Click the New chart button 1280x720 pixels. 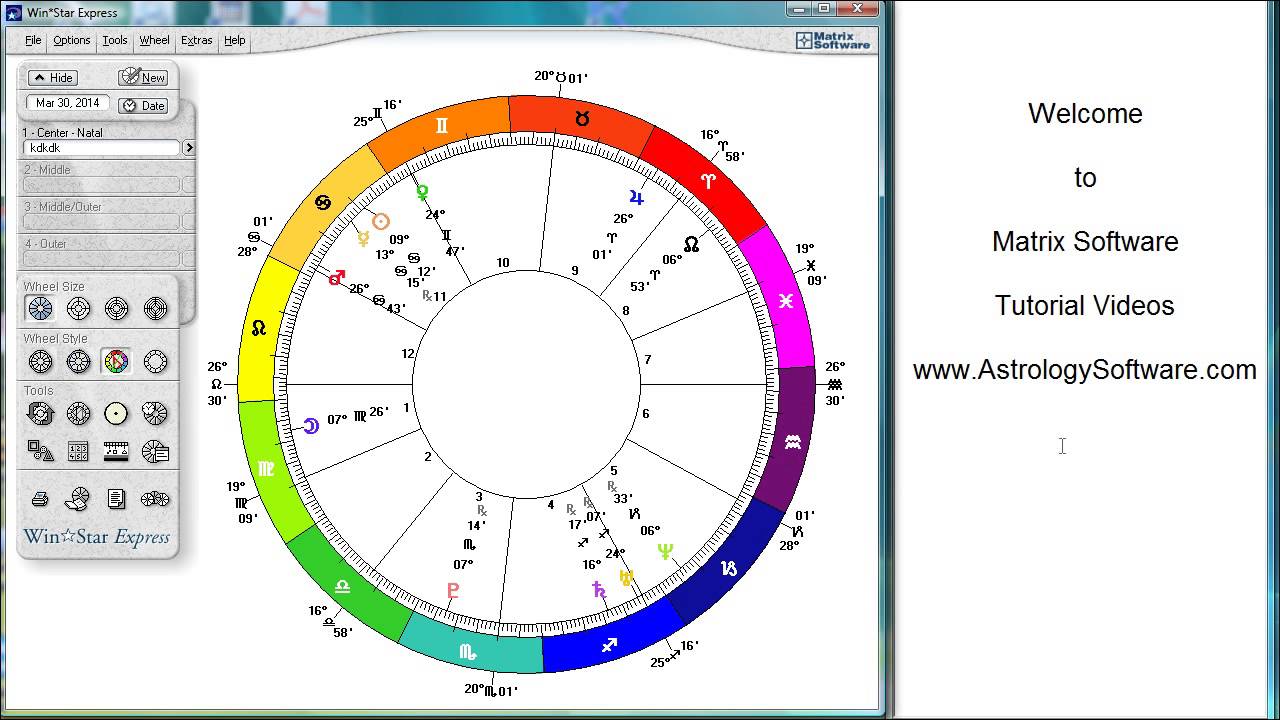click(143, 77)
